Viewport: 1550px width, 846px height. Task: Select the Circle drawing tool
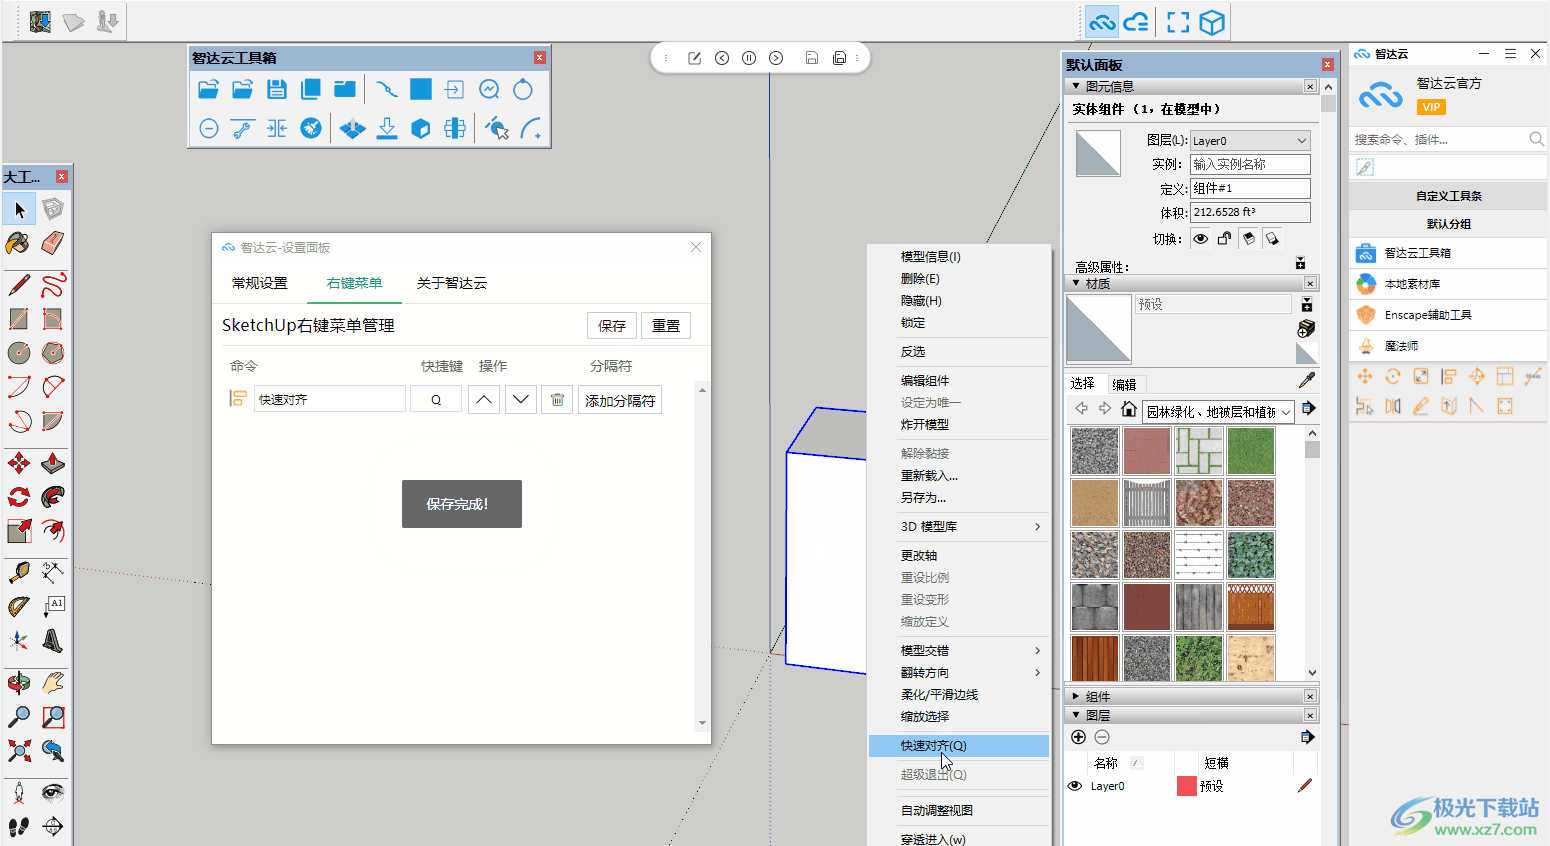pos(19,353)
